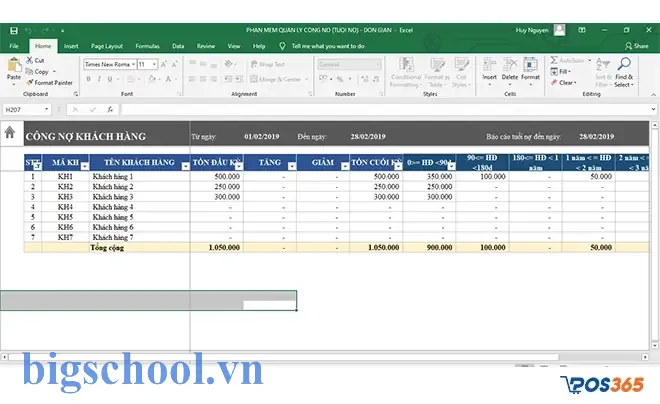
Task: Open the Clear eraser dropdown
Action: tap(563, 82)
